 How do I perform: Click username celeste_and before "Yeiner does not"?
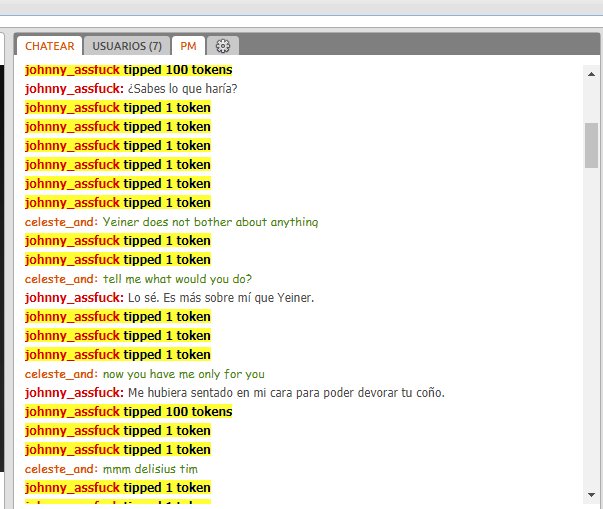(61, 222)
